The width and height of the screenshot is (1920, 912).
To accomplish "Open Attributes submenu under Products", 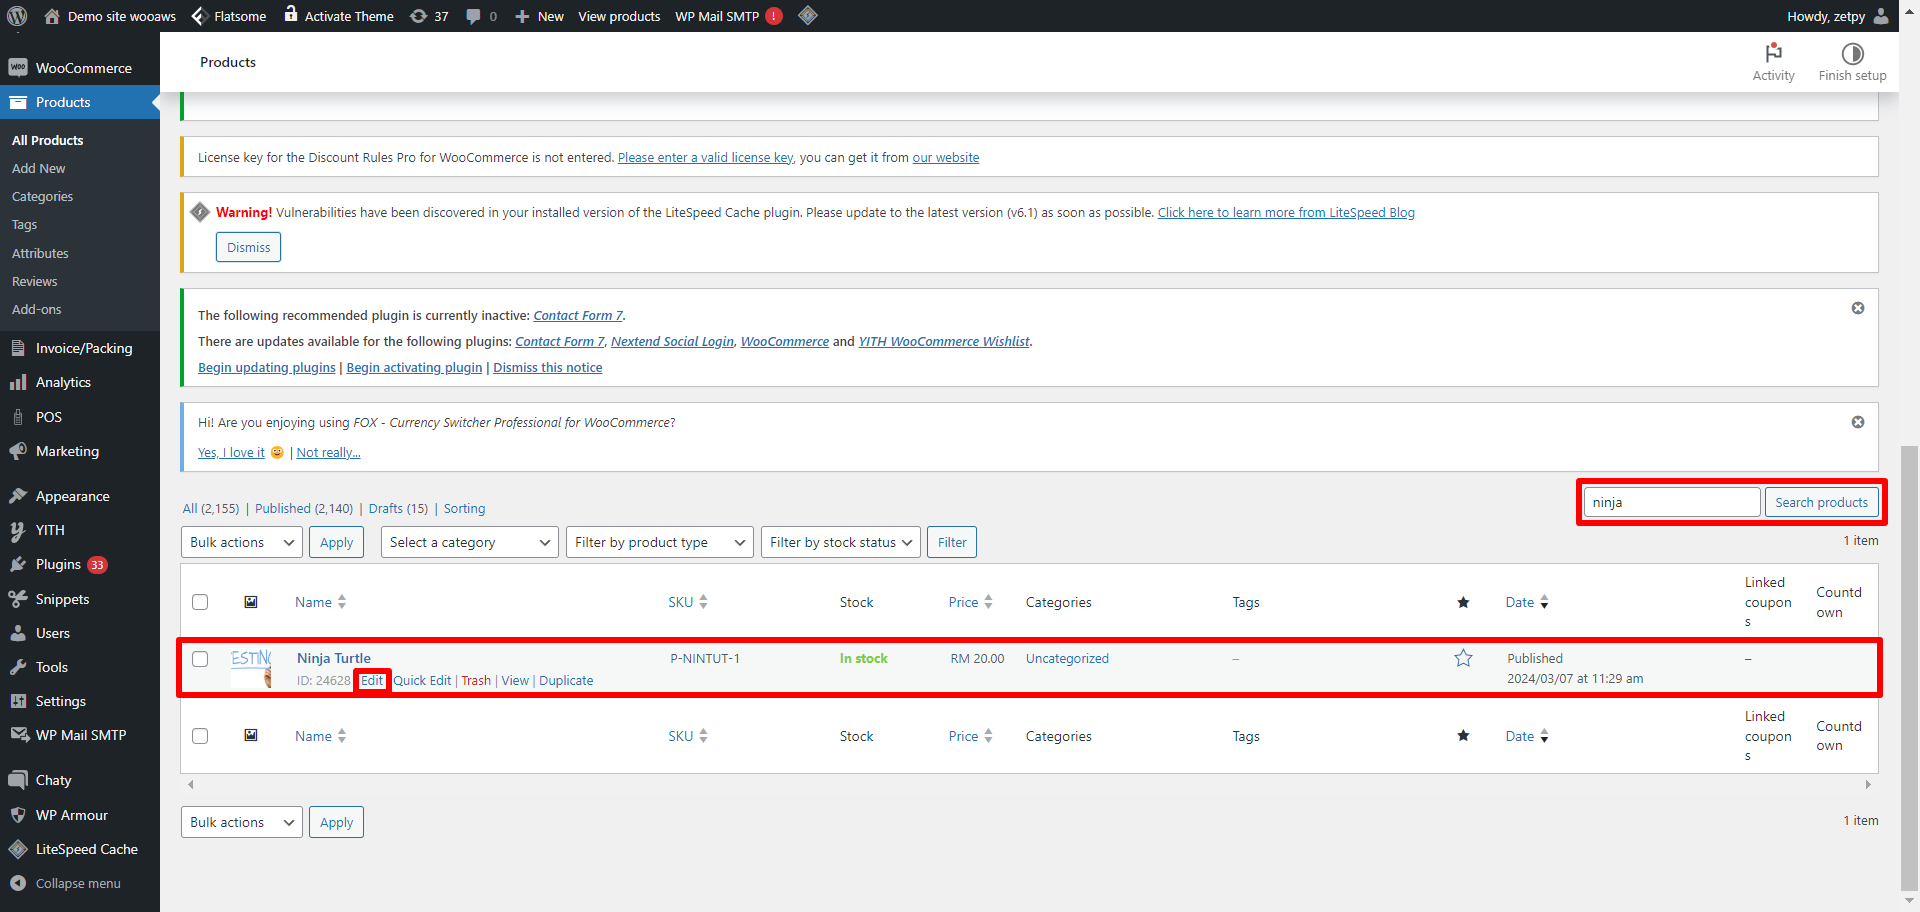I will 40,253.
